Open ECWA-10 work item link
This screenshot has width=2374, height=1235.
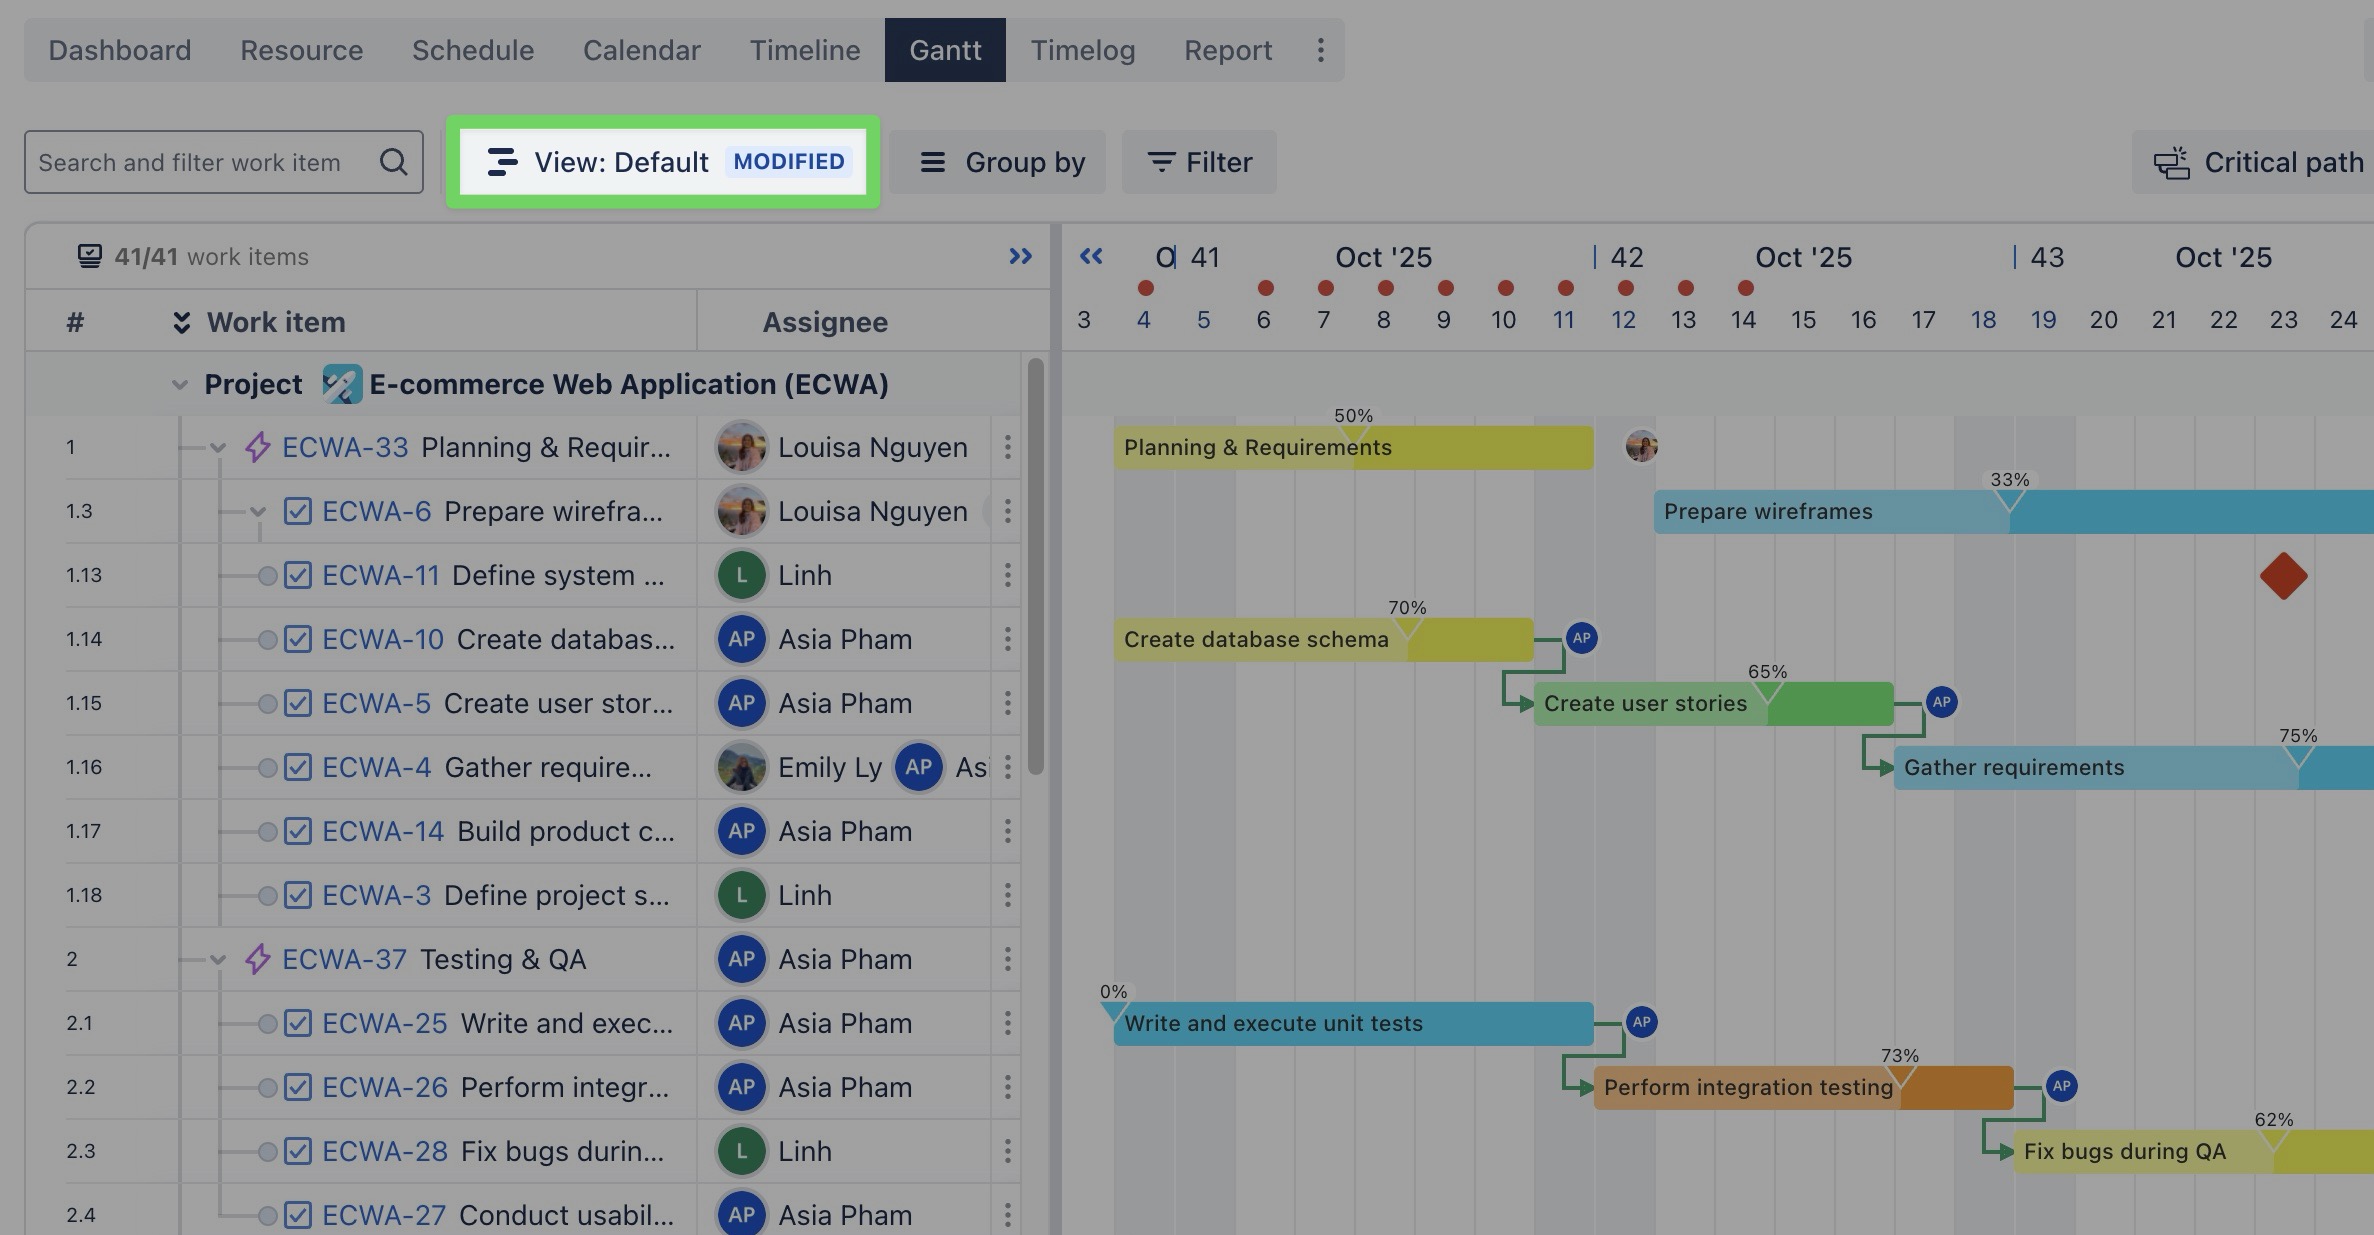[382, 639]
